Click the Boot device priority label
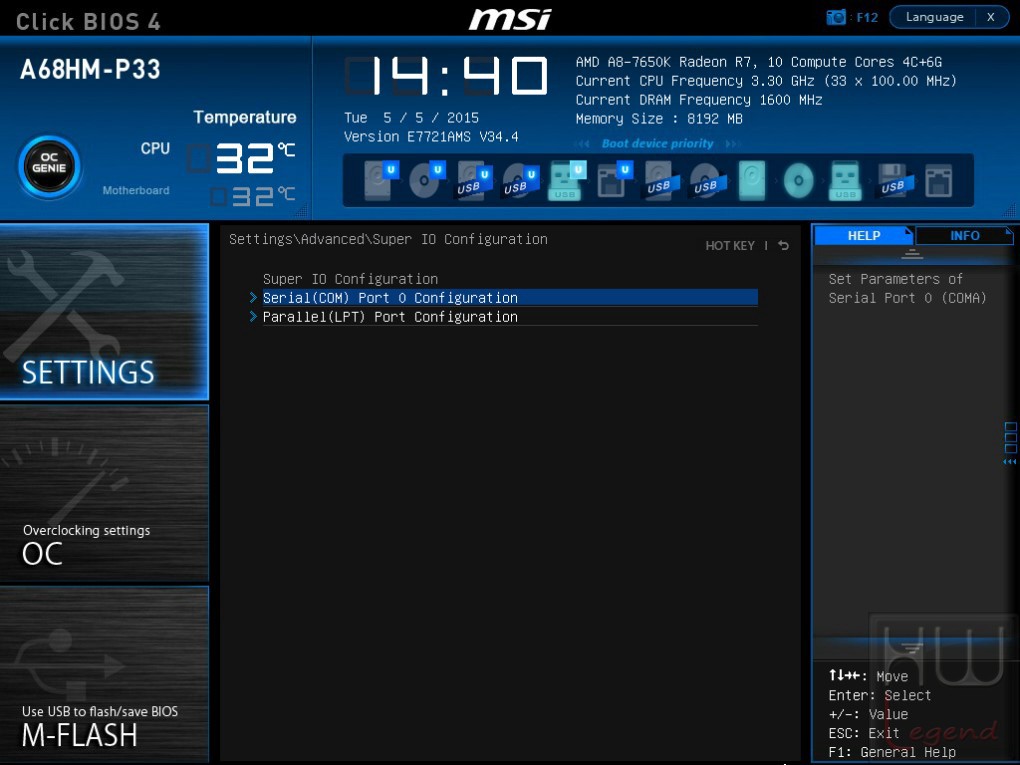Viewport: 1020px width, 765px height. (x=657, y=144)
